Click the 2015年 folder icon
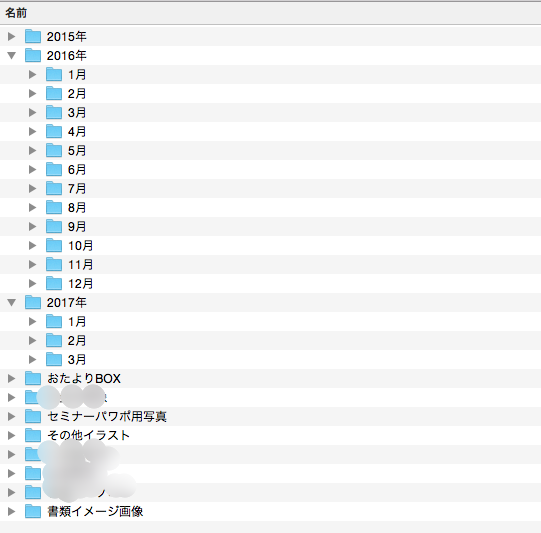The image size is (541, 533). point(33,36)
